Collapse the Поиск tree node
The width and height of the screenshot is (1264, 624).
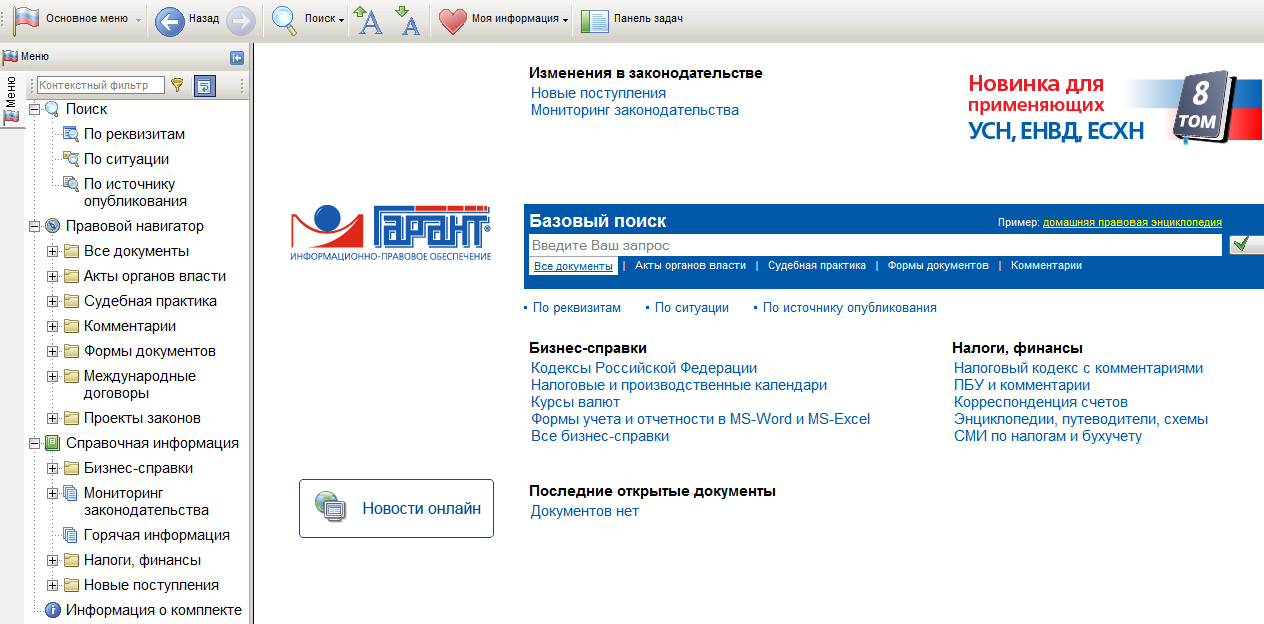(34, 109)
